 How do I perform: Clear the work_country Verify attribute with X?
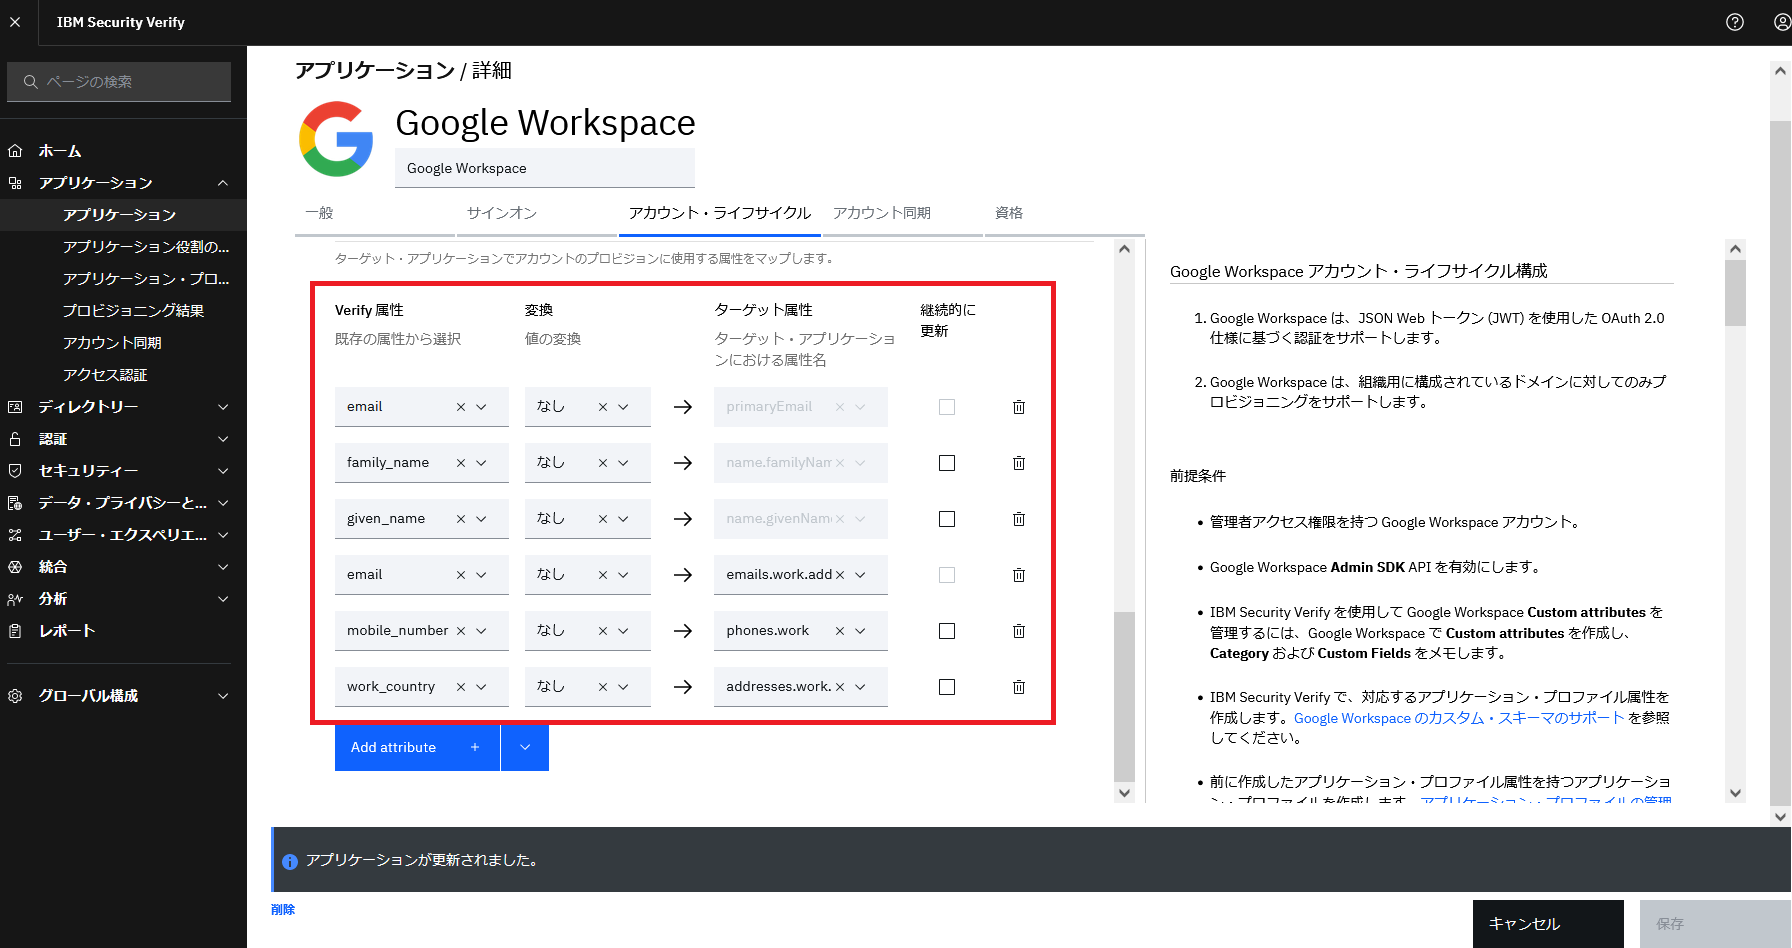(x=461, y=687)
